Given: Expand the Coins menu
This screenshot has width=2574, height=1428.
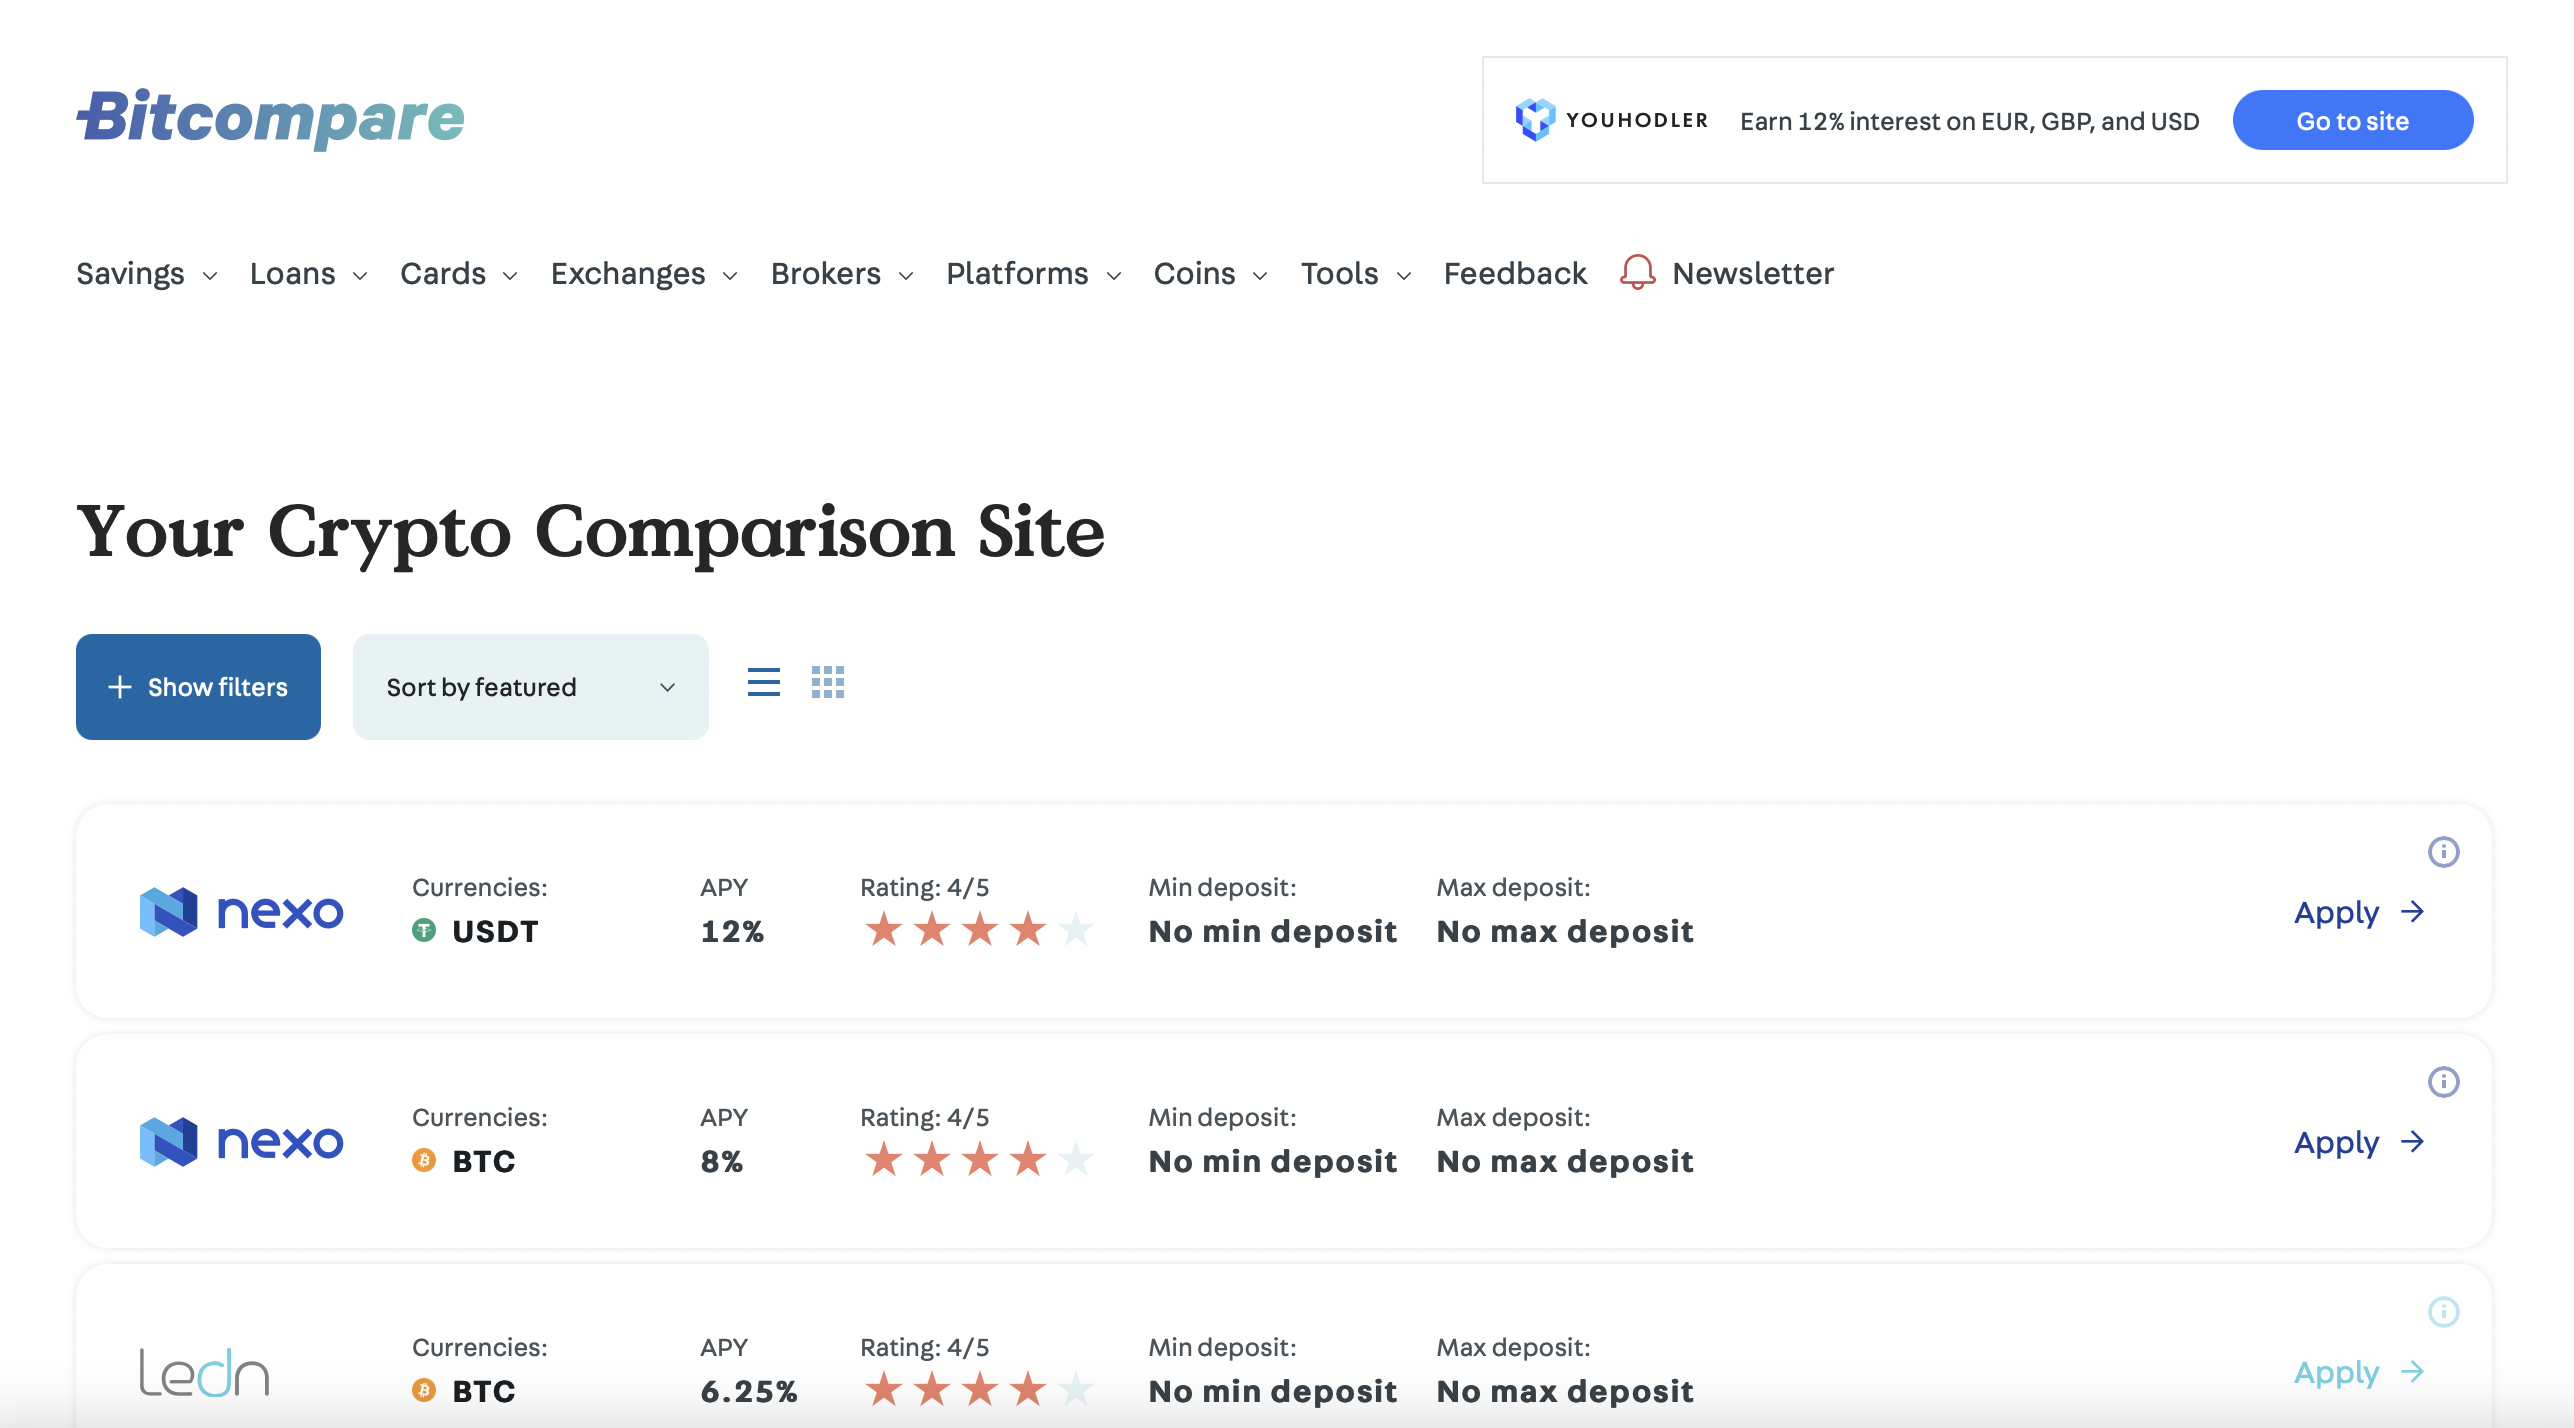Looking at the screenshot, I should point(1211,273).
